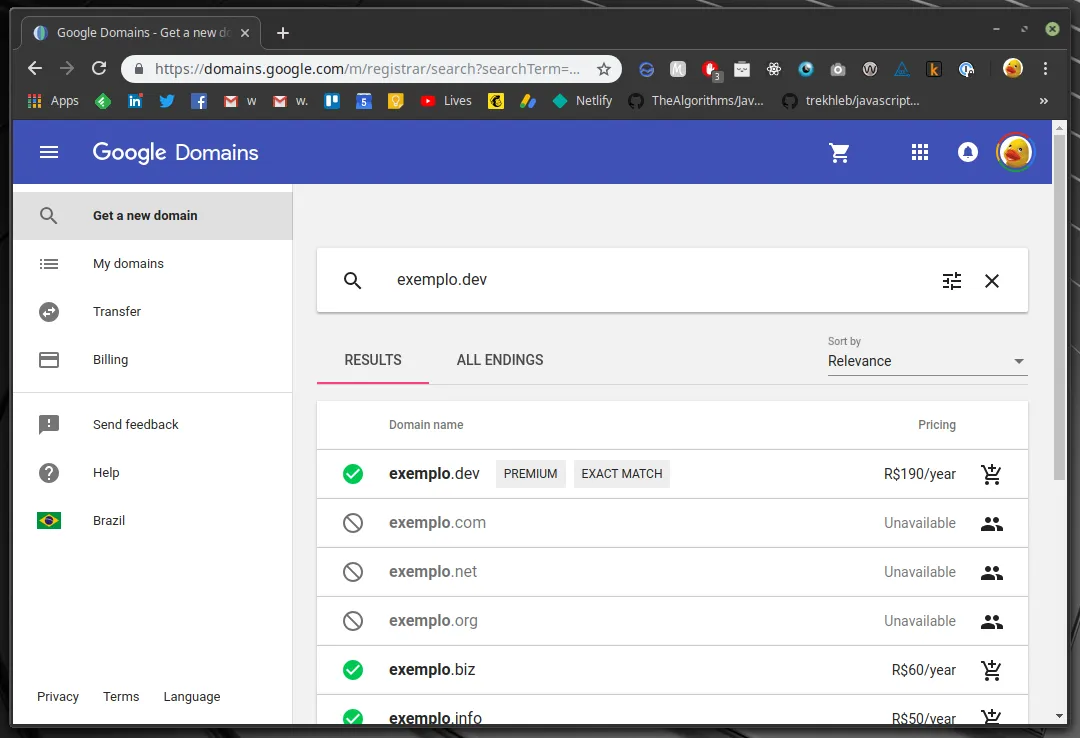Click the notify icon for unavailable exemplo.com
The image size is (1080, 738).
tap(991, 523)
